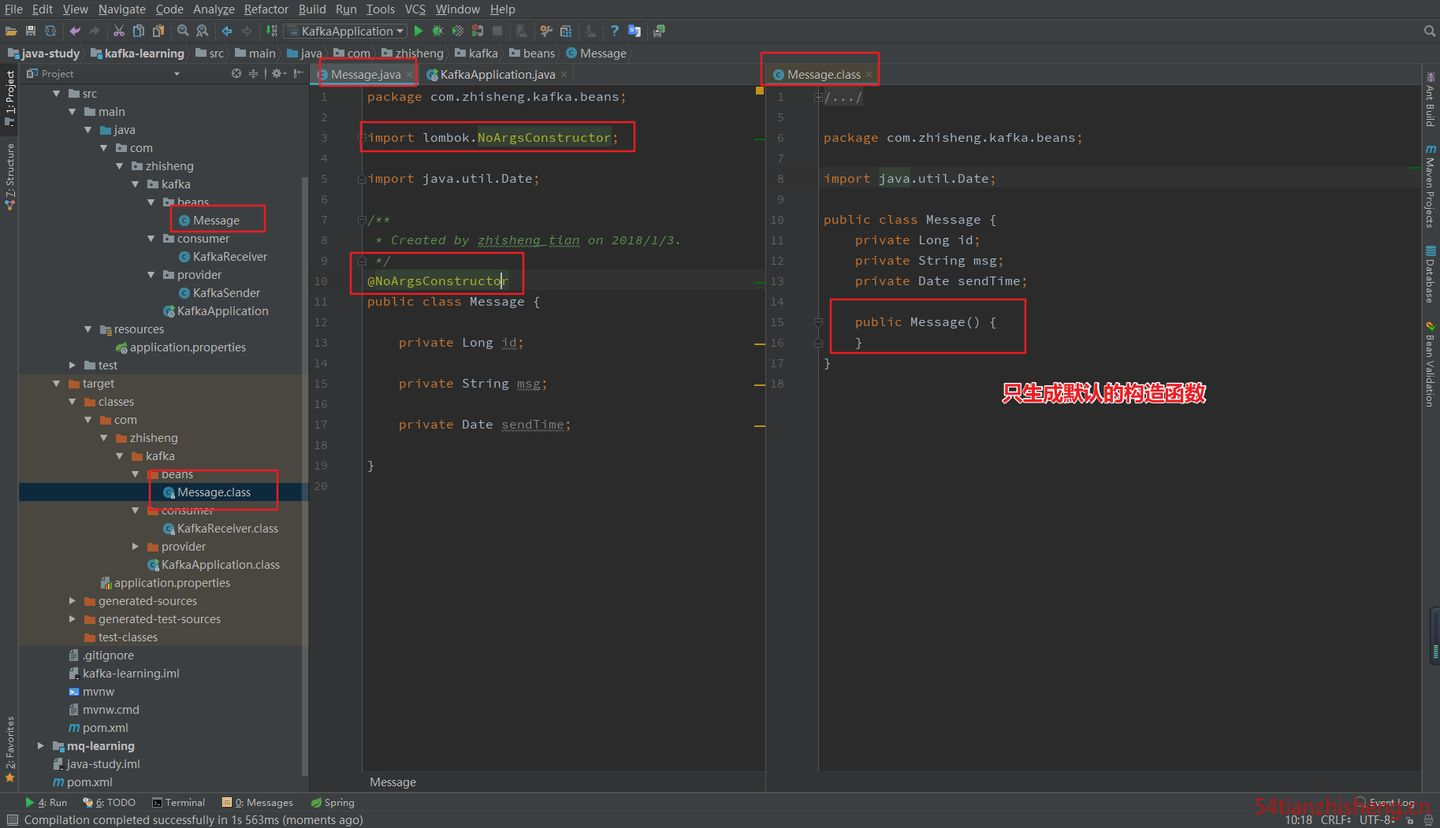Open the Database side panel

(x=1430, y=273)
